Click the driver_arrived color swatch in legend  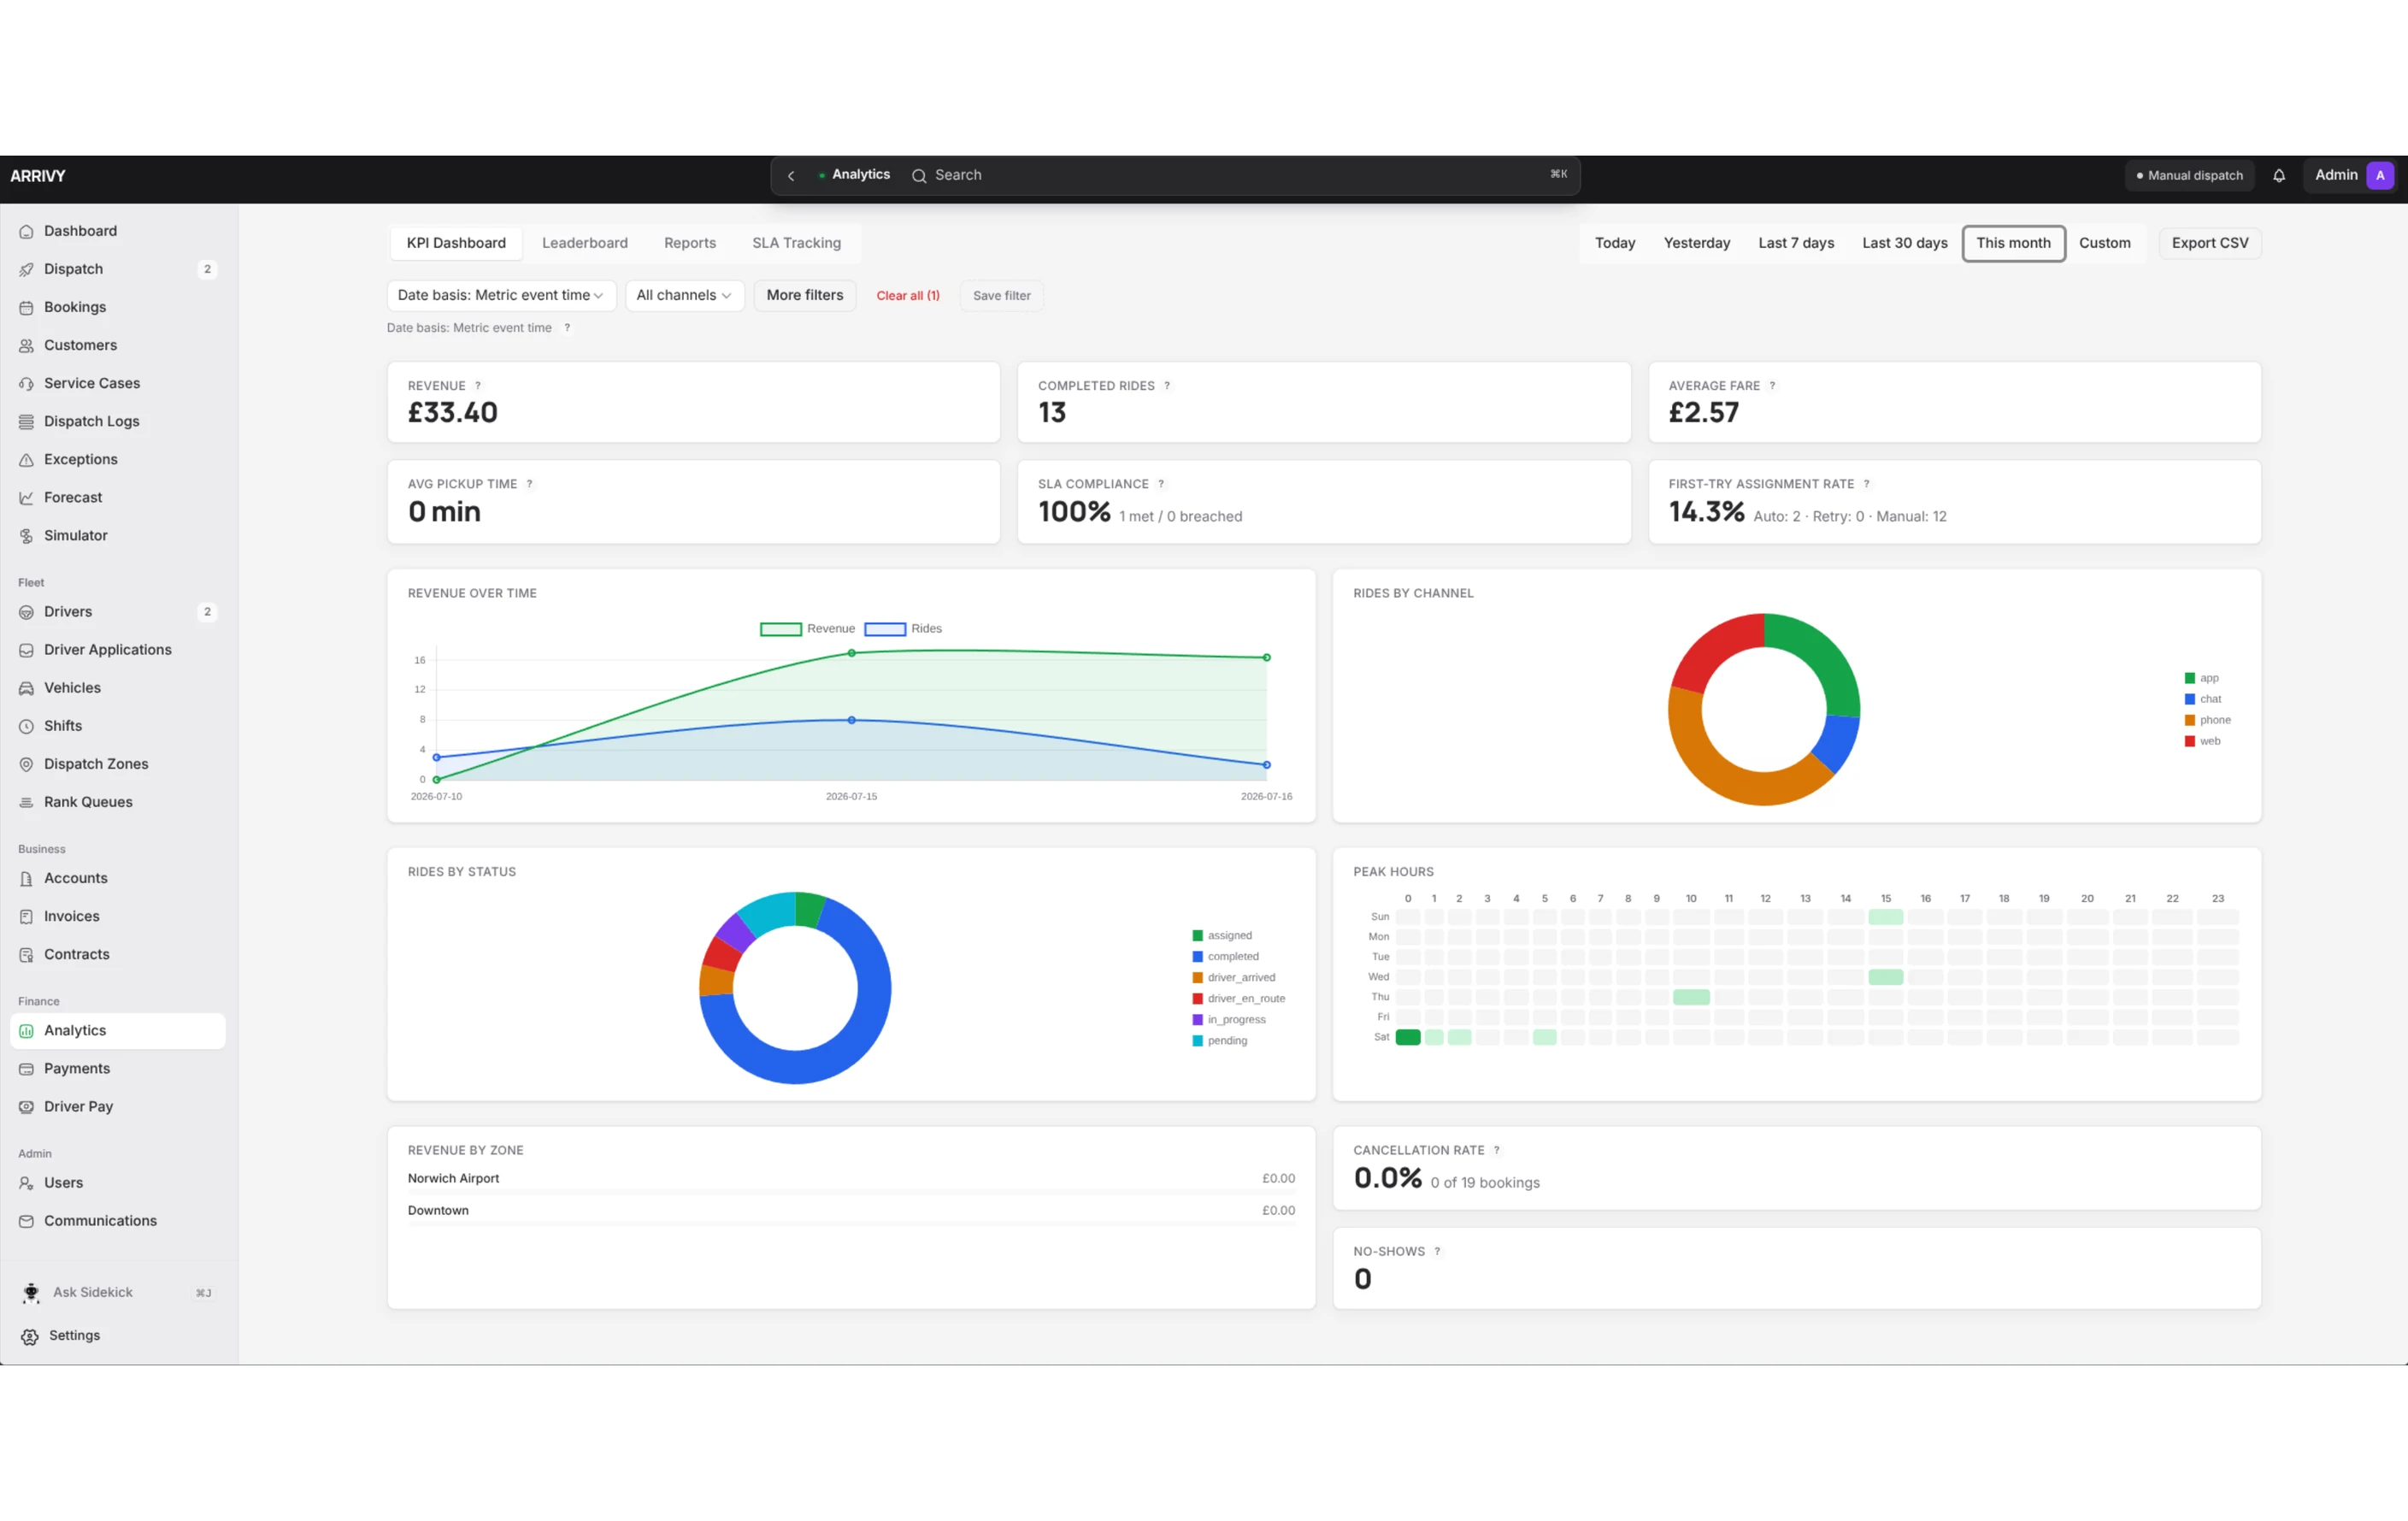pos(1197,978)
